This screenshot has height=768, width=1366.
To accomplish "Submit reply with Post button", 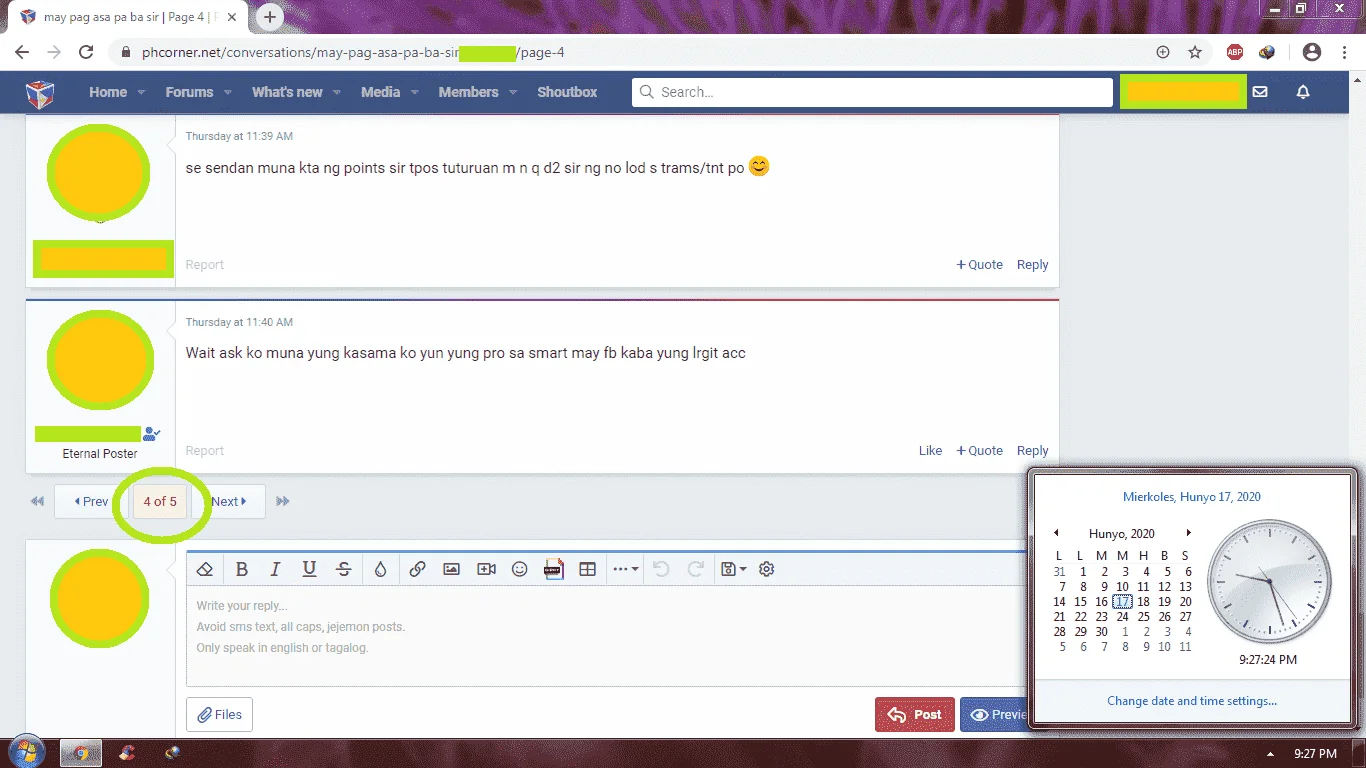I will click(915, 715).
